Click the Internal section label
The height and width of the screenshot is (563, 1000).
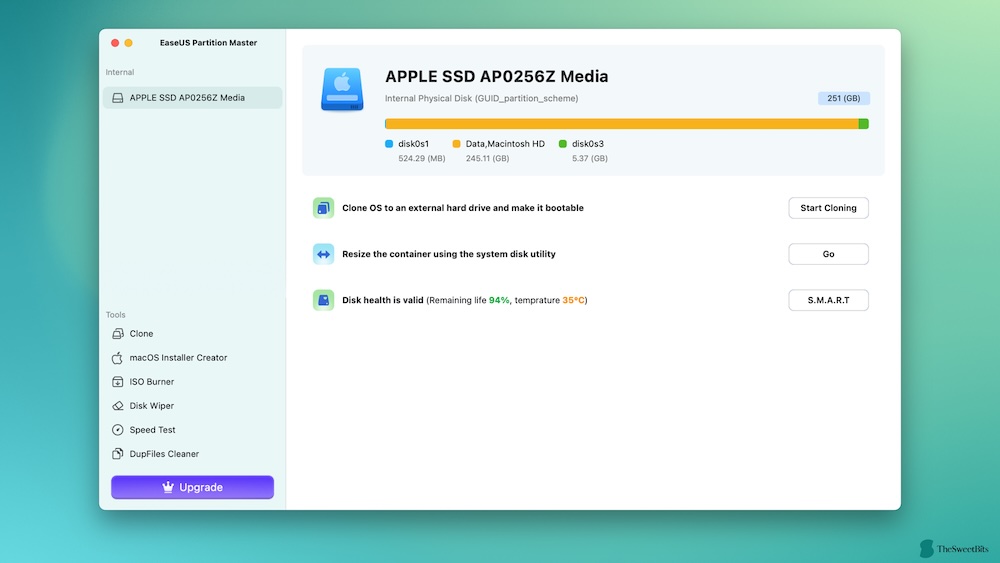tap(120, 72)
